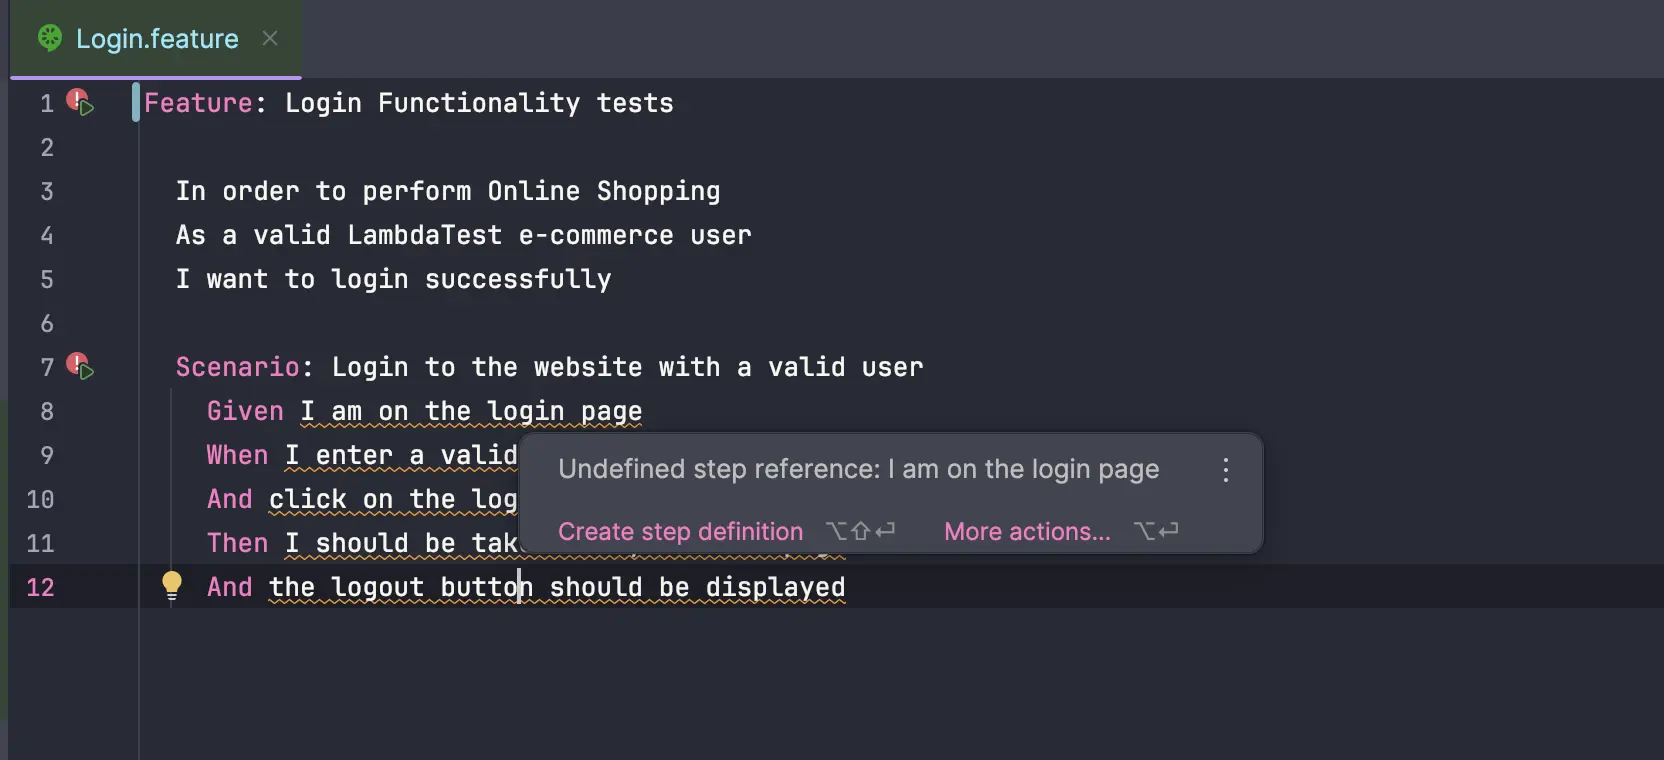Click the error badge on line 7 run marker
This screenshot has width=1664, height=760.
[76, 361]
